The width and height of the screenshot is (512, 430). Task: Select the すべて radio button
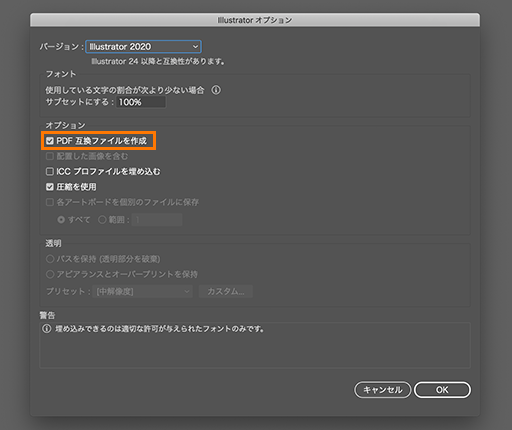[x=61, y=220]
